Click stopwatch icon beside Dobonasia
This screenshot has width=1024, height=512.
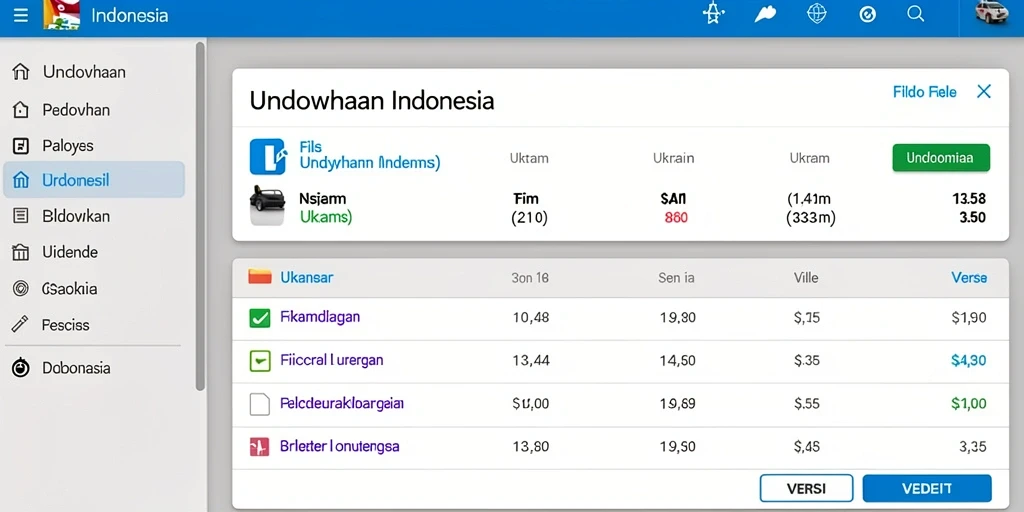21,368
